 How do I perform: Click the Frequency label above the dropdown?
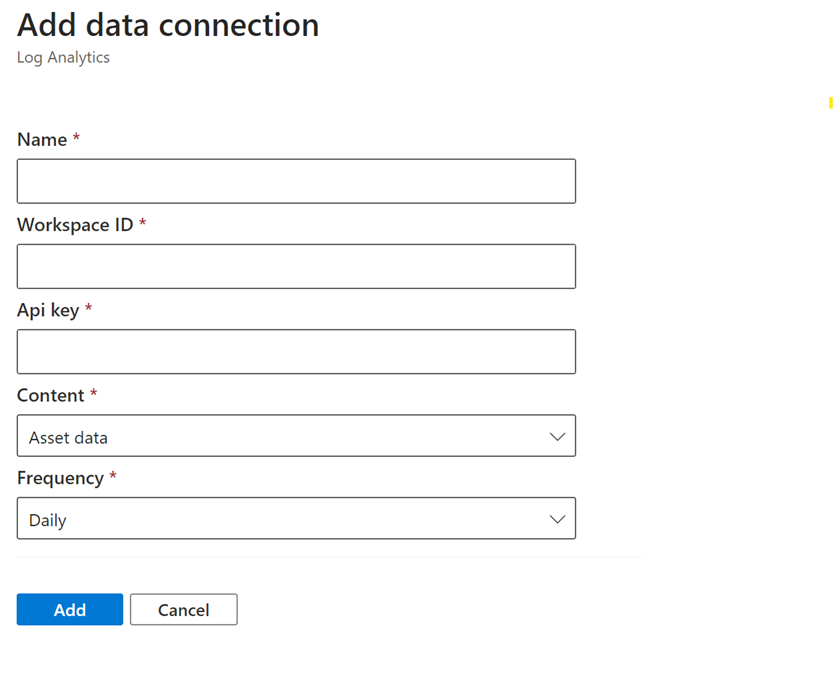point(60,478)
